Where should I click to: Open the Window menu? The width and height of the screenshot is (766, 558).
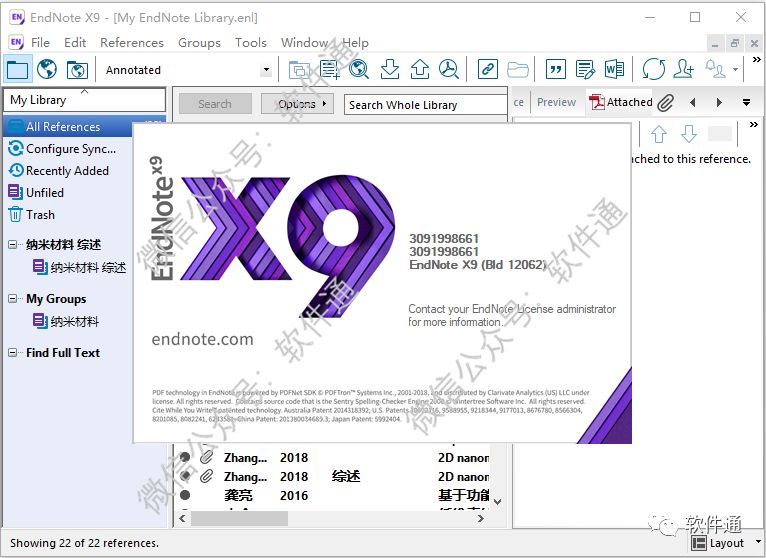(304, 43)
